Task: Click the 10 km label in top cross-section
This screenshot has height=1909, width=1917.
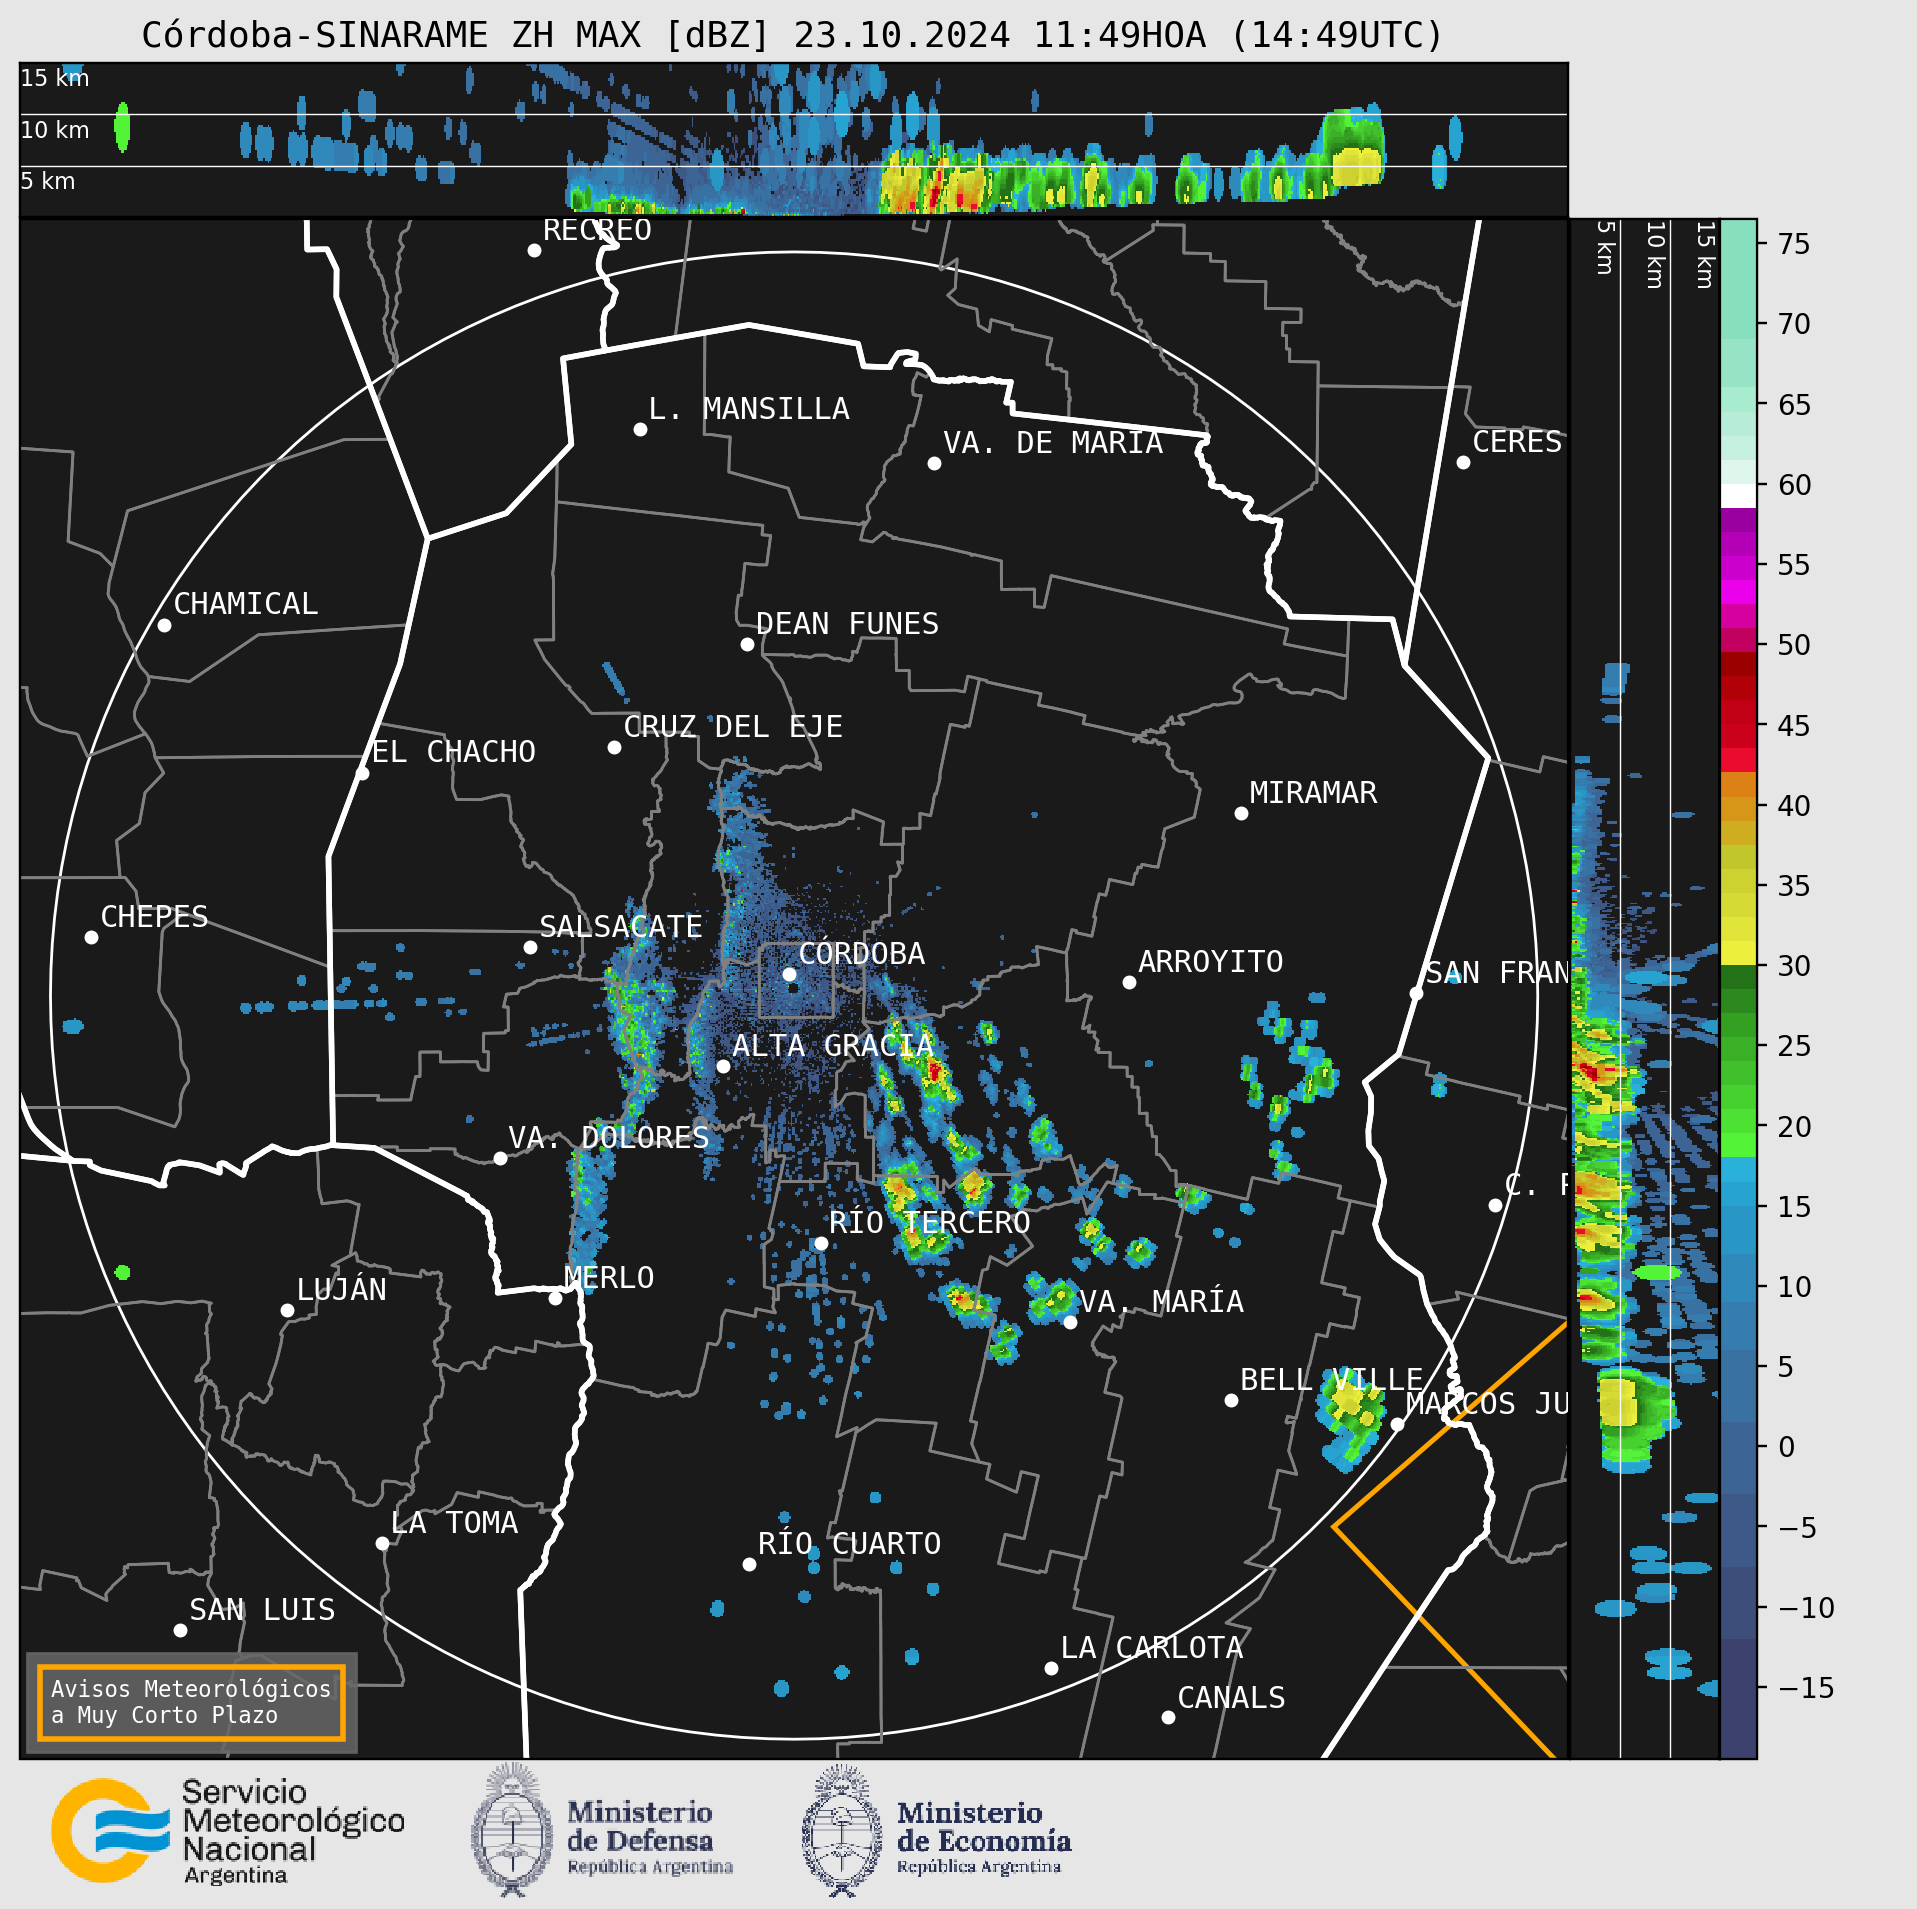Action: click(55, 130)
